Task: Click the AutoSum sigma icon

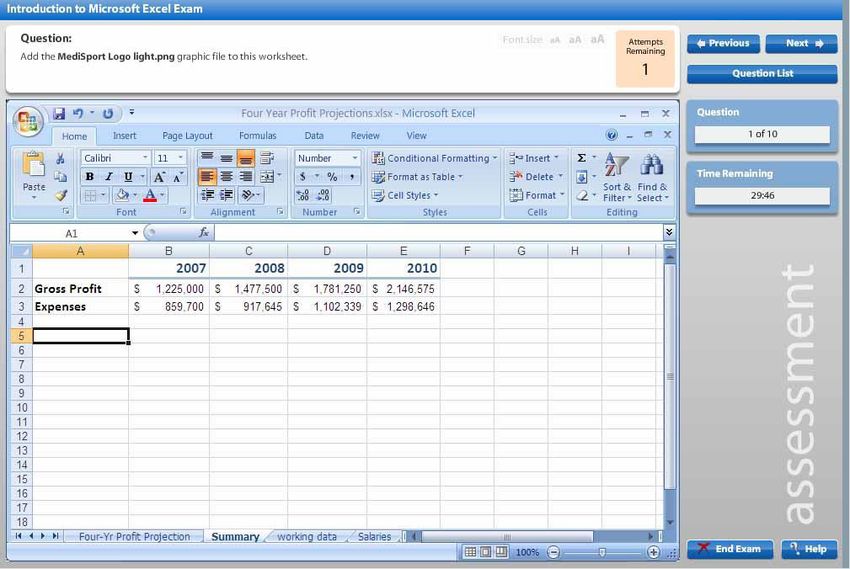Action: tap(582, 158)
